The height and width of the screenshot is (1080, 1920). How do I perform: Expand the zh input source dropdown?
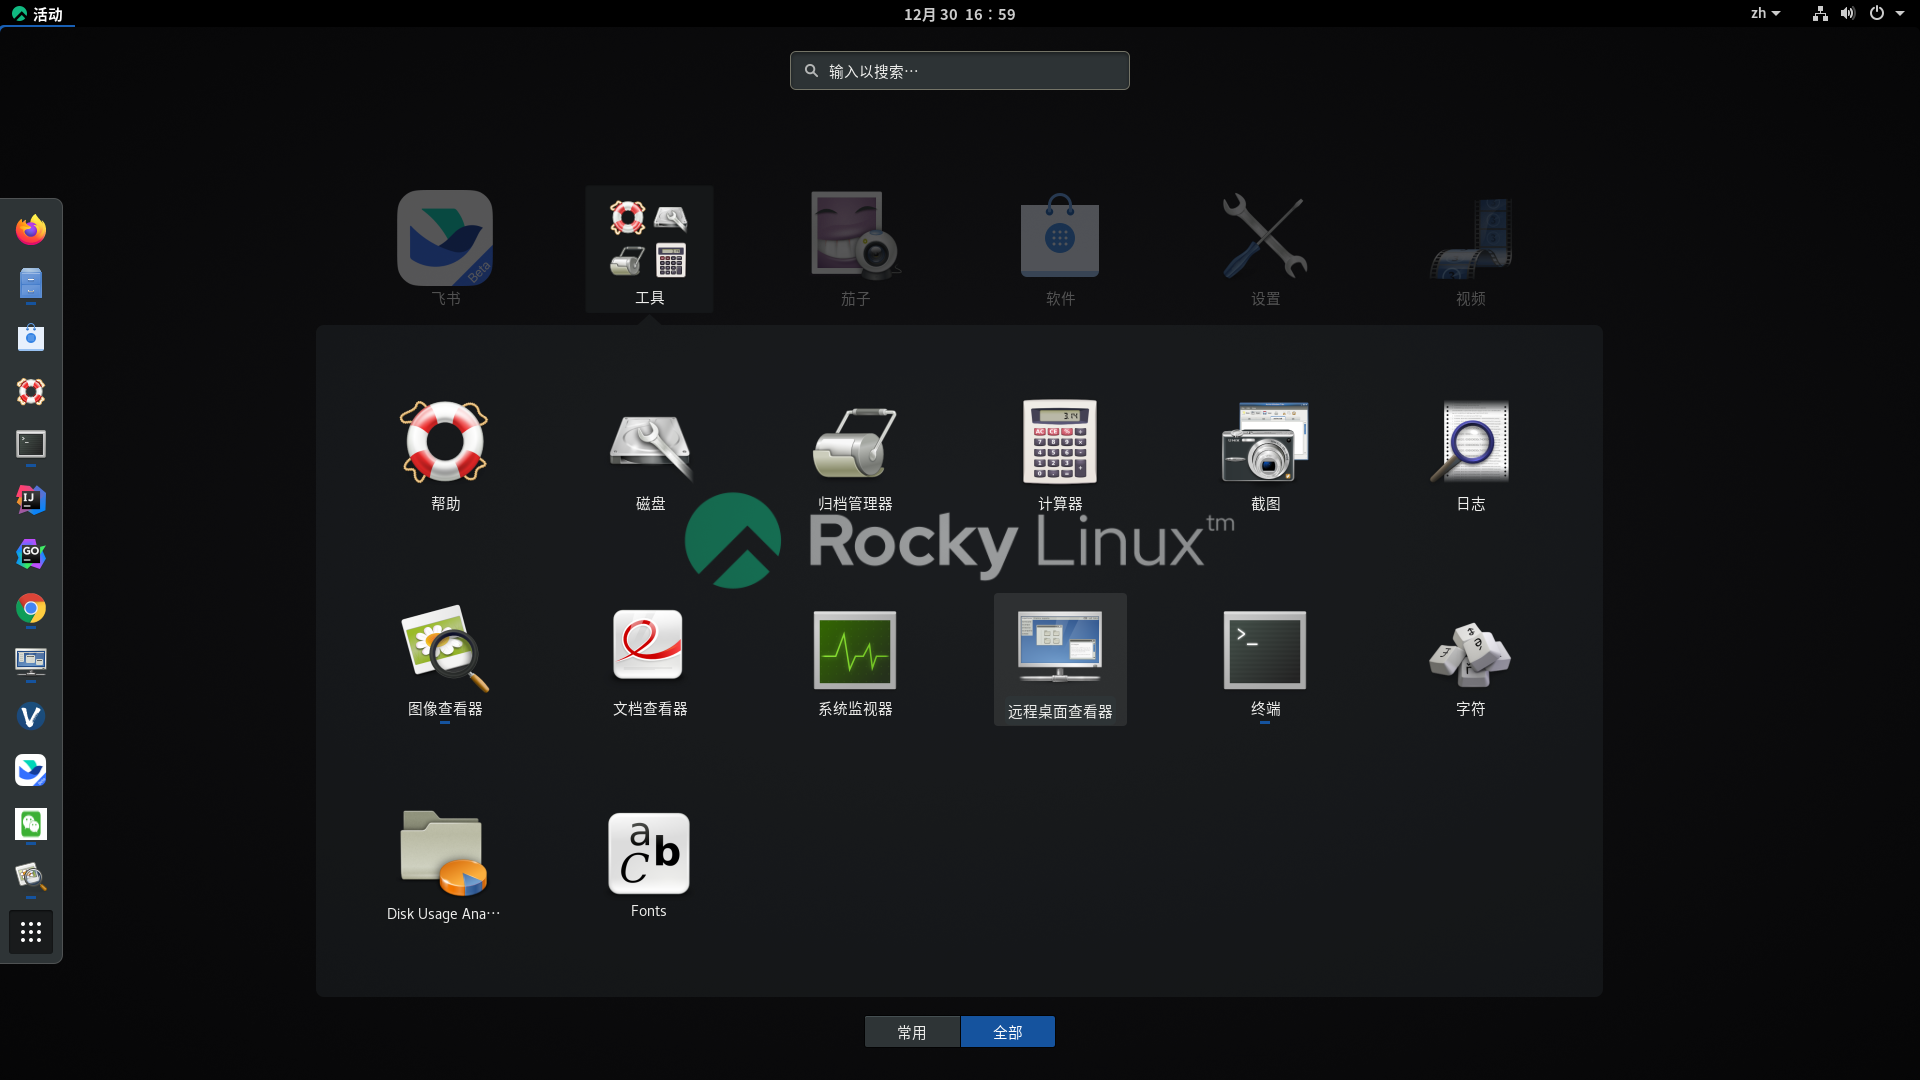coord(1765,14)
